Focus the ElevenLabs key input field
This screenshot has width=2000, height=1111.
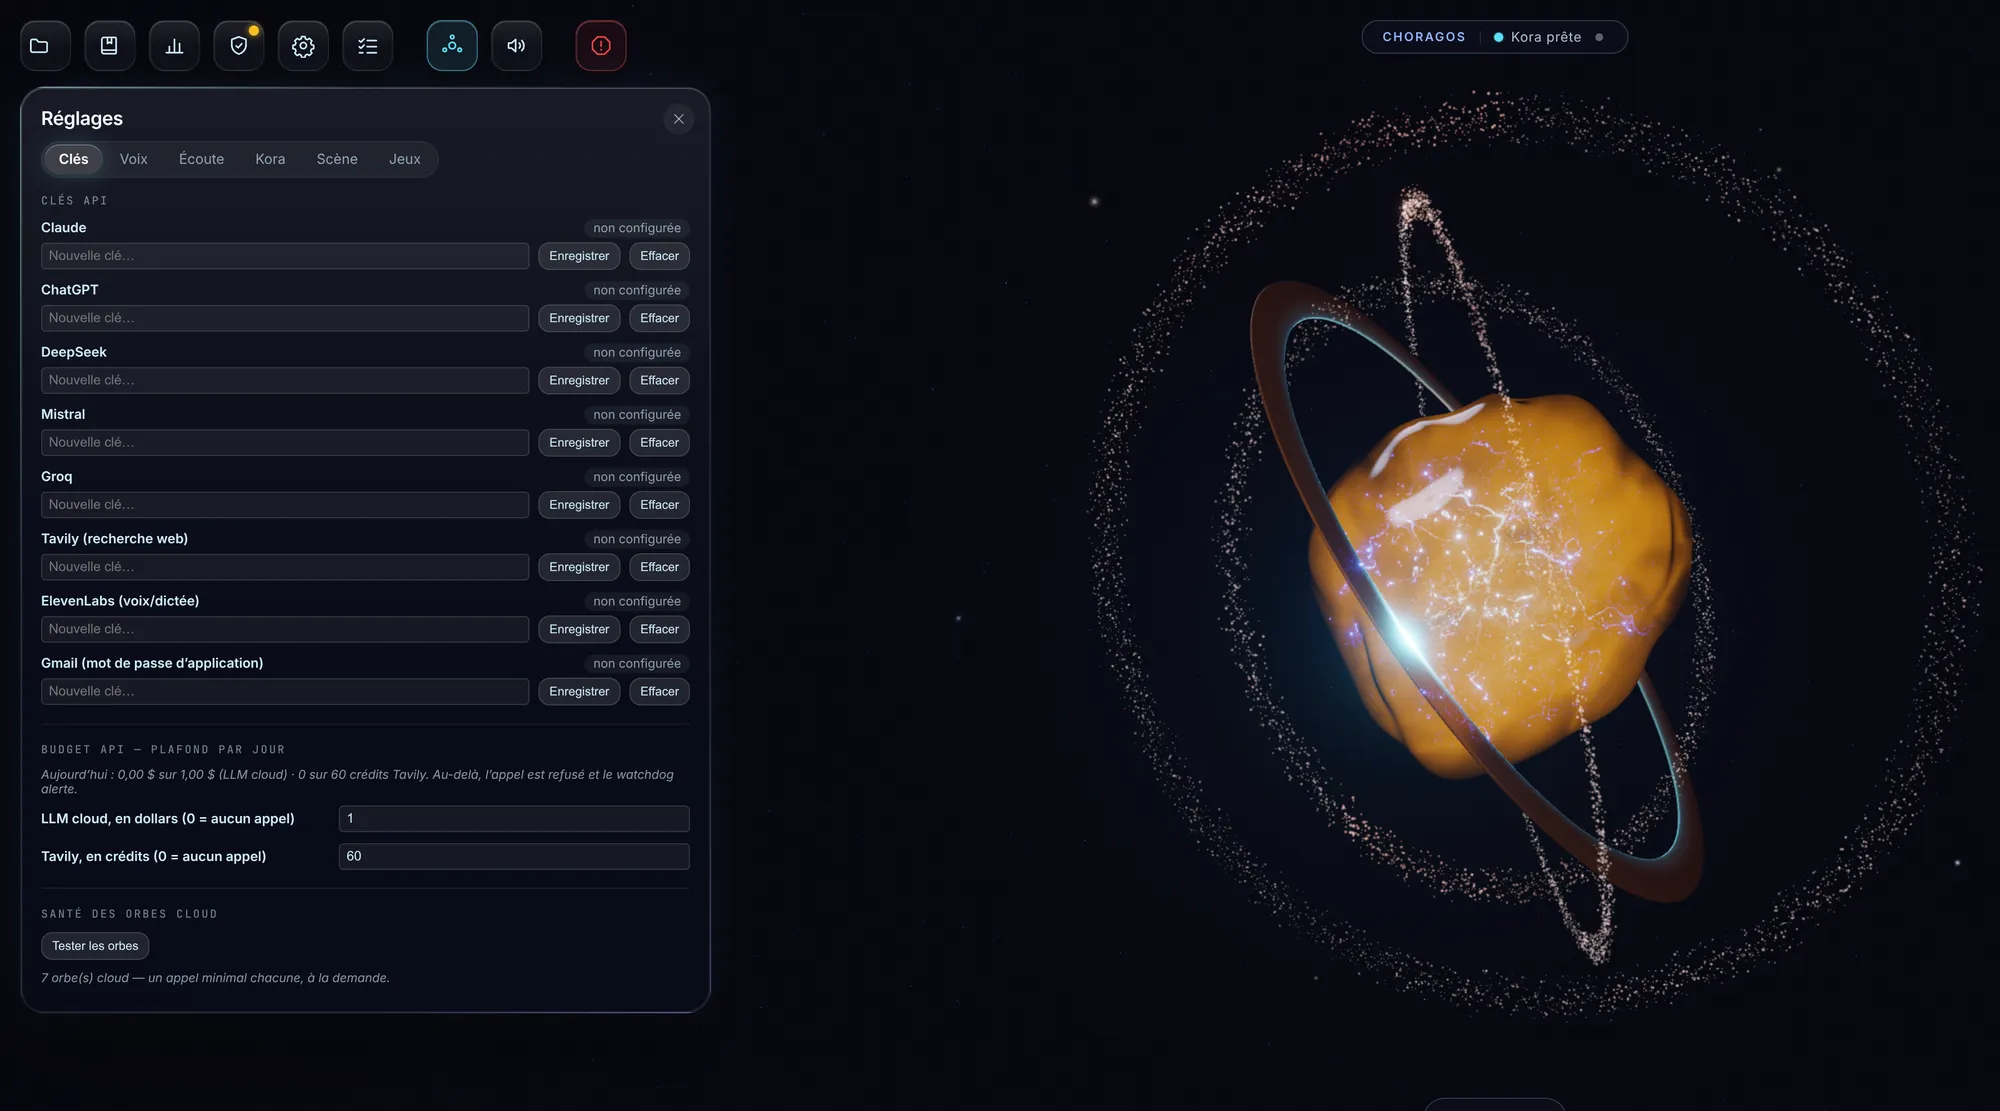tap(285, 629)
